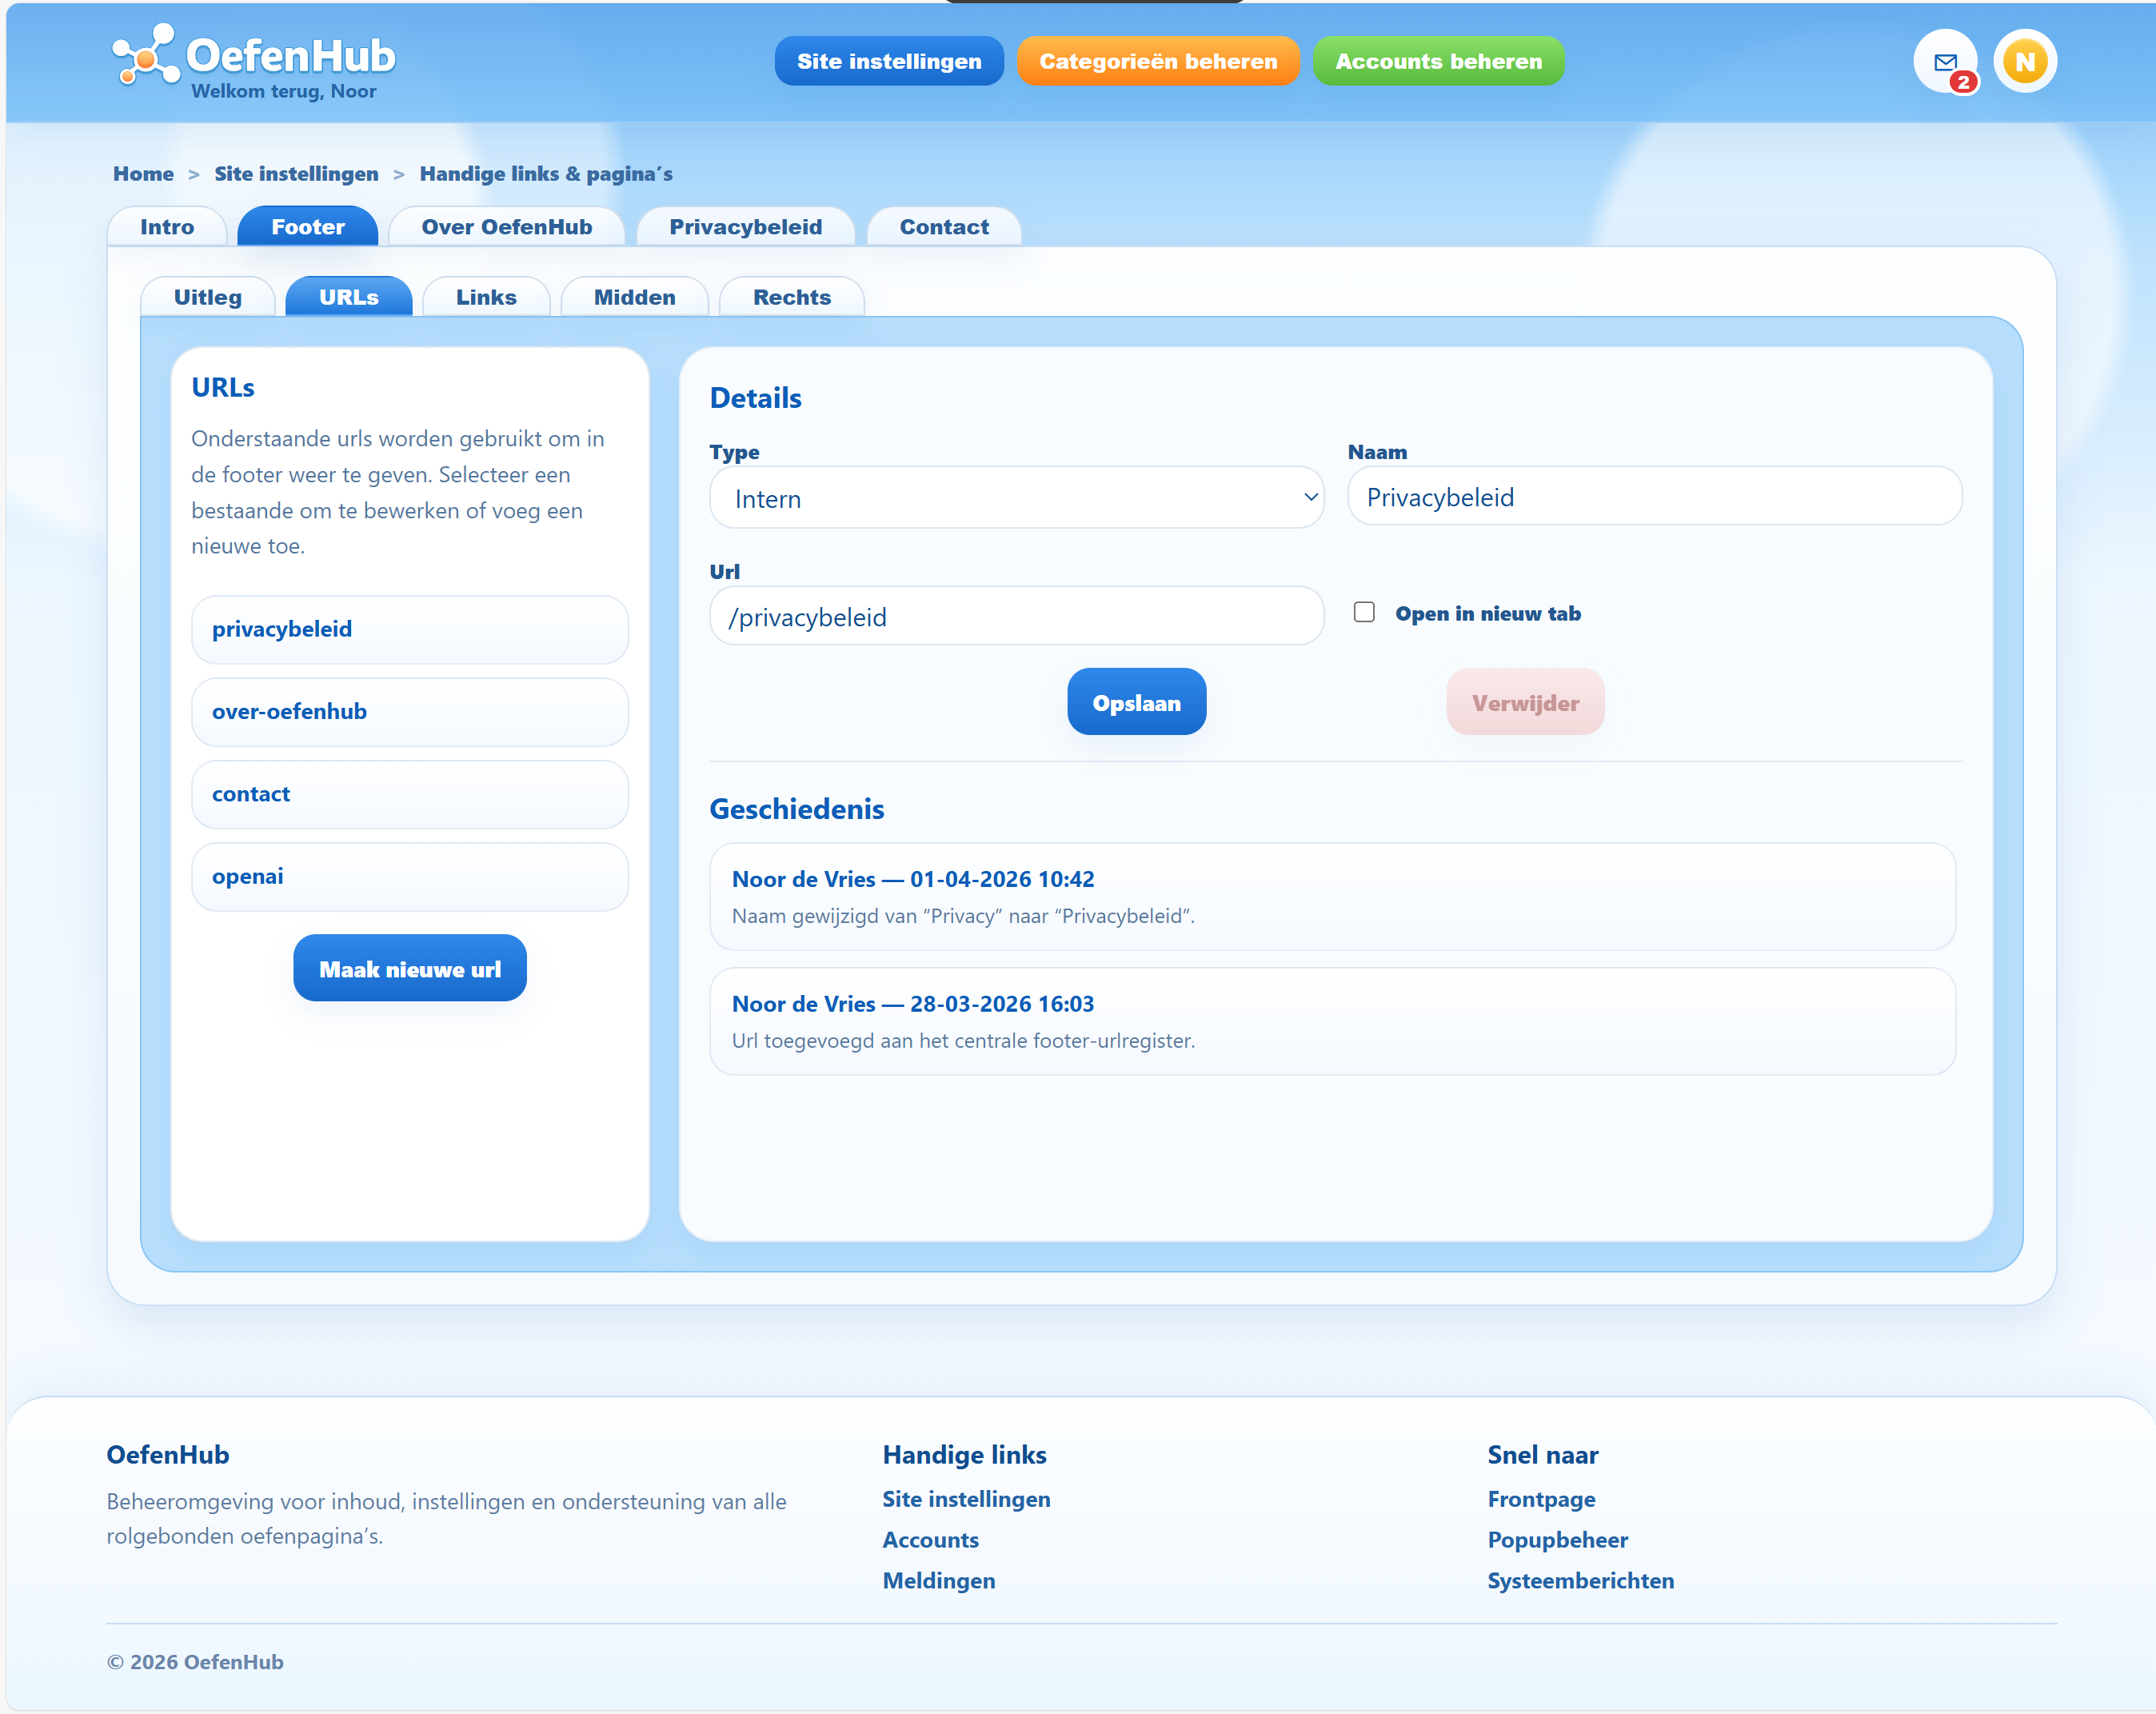Switch to the Intro tab
Image resolution: width=2156 pixels, height=1714 pixels.
coord(167,227)
